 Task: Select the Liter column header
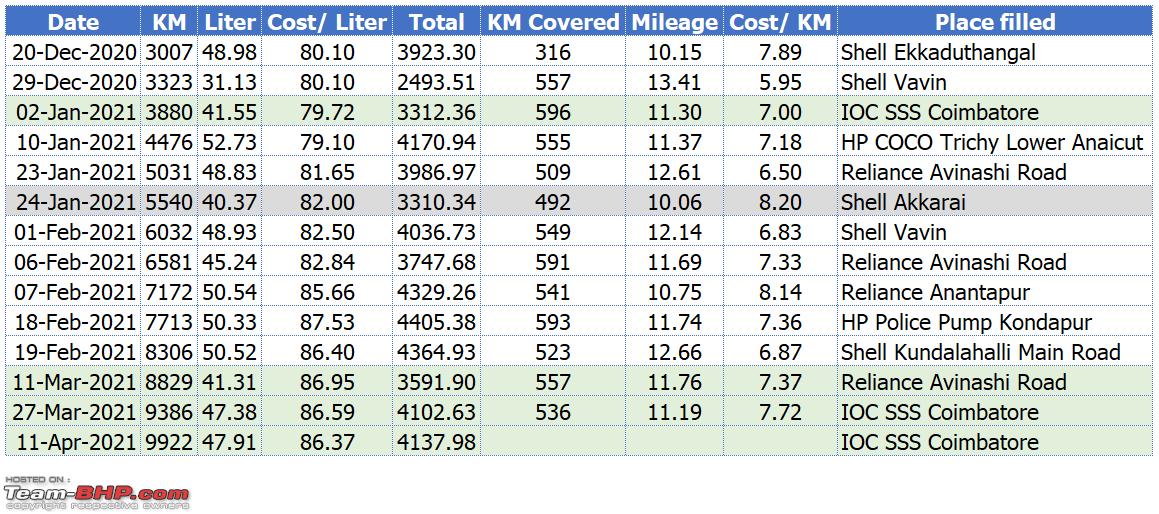229,22
